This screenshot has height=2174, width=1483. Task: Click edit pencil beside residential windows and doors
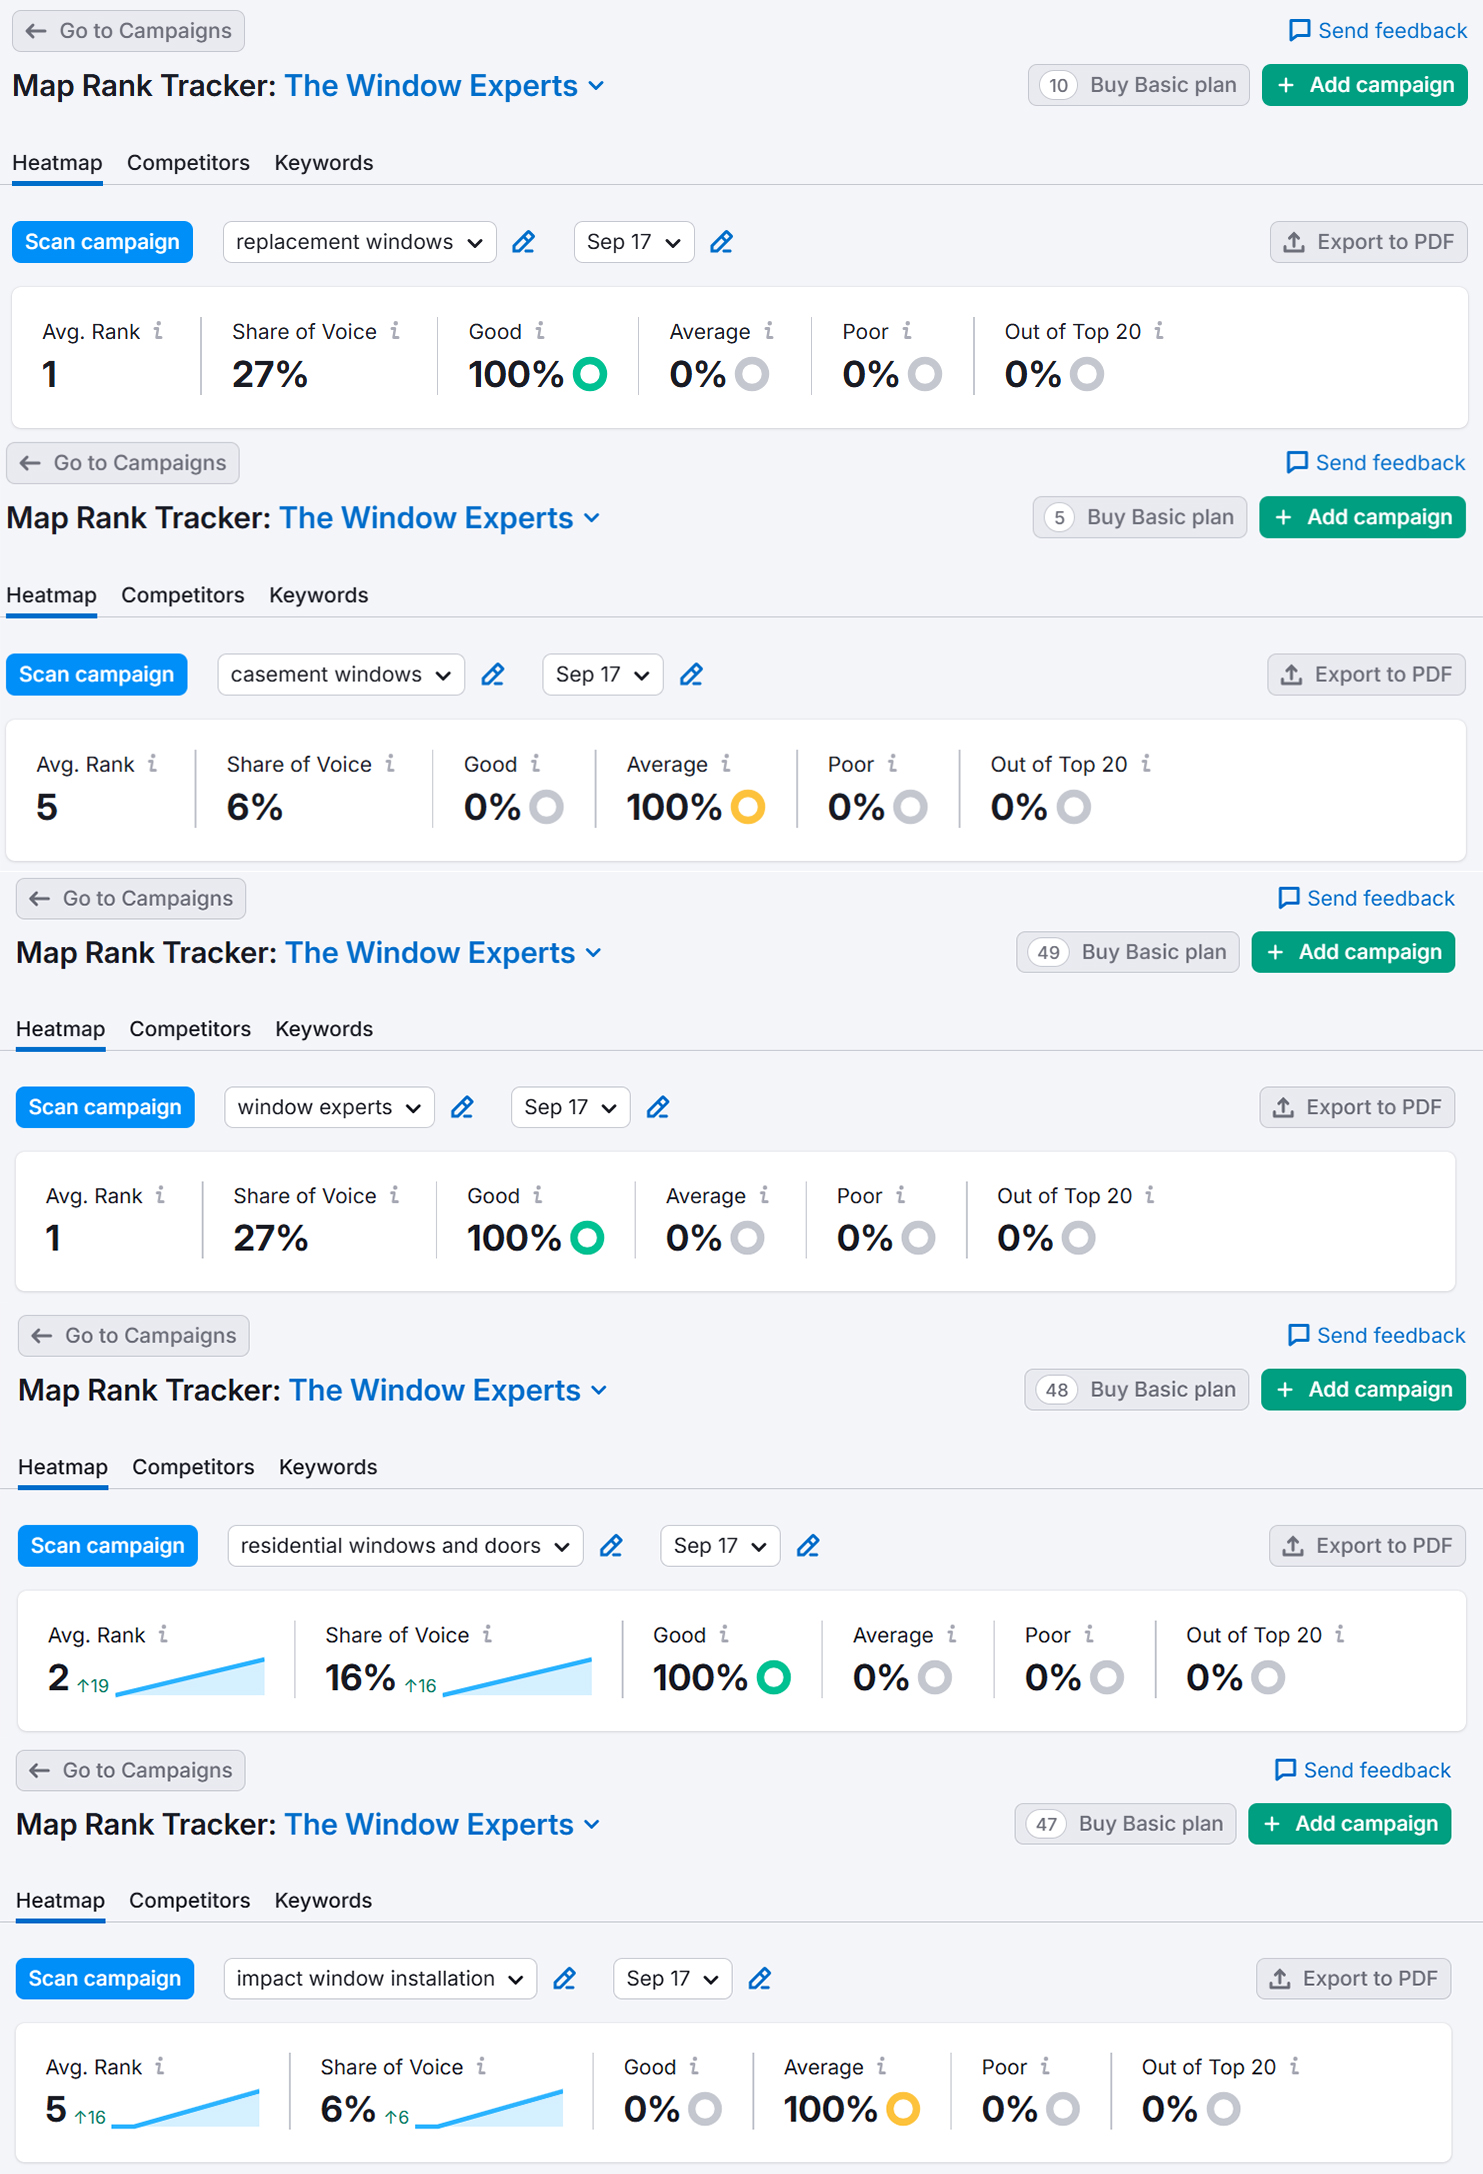[x=611, y=1546]
